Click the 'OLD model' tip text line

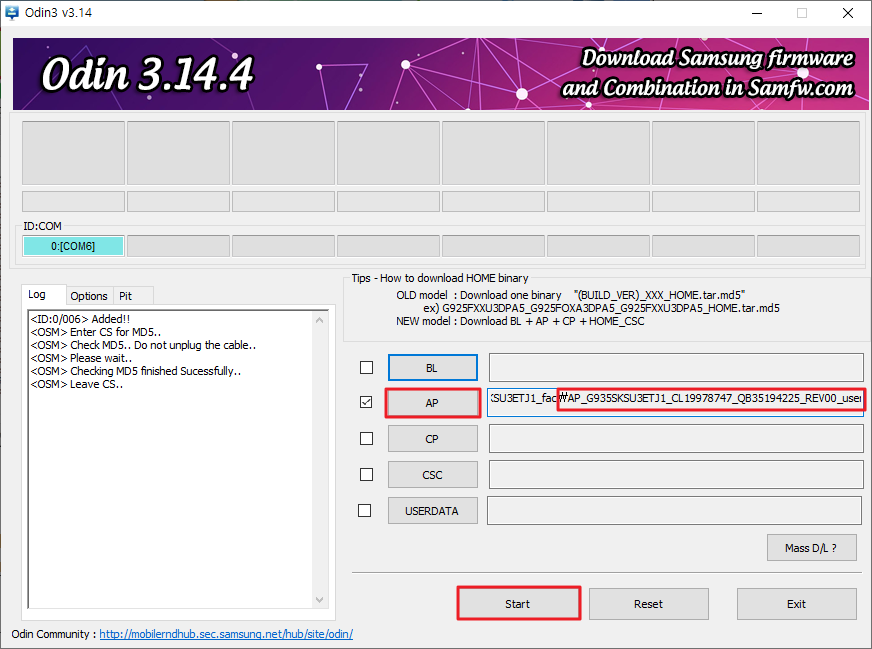(571, 295)
